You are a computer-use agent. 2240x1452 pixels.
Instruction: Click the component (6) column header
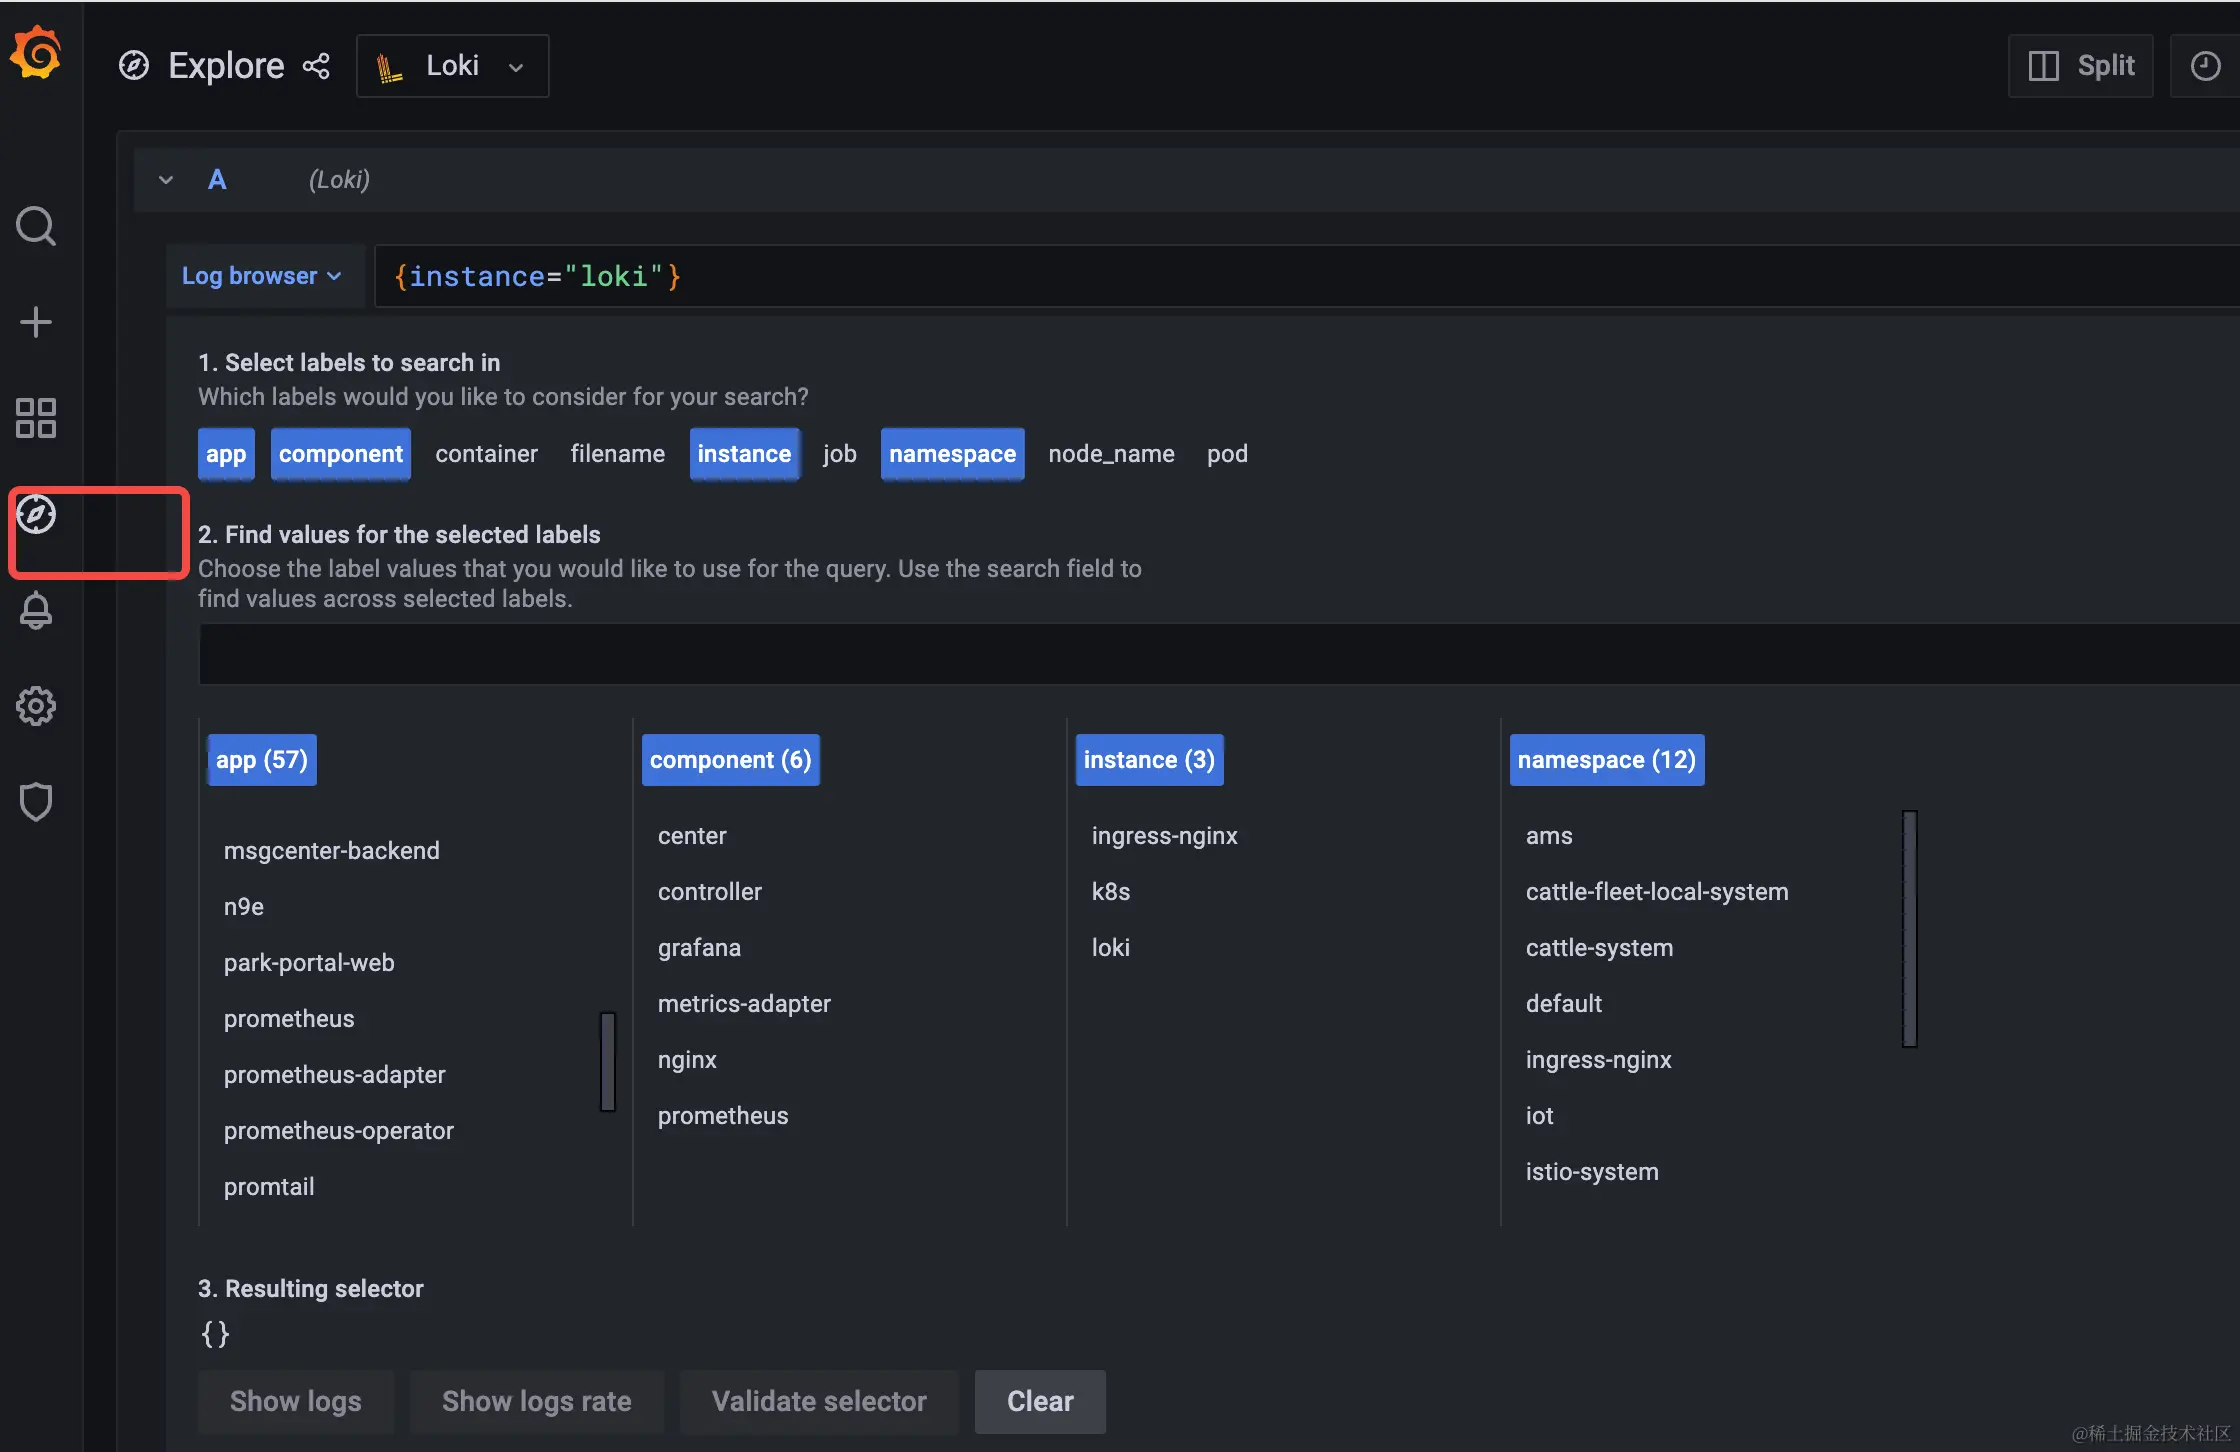tap(731, 760)
